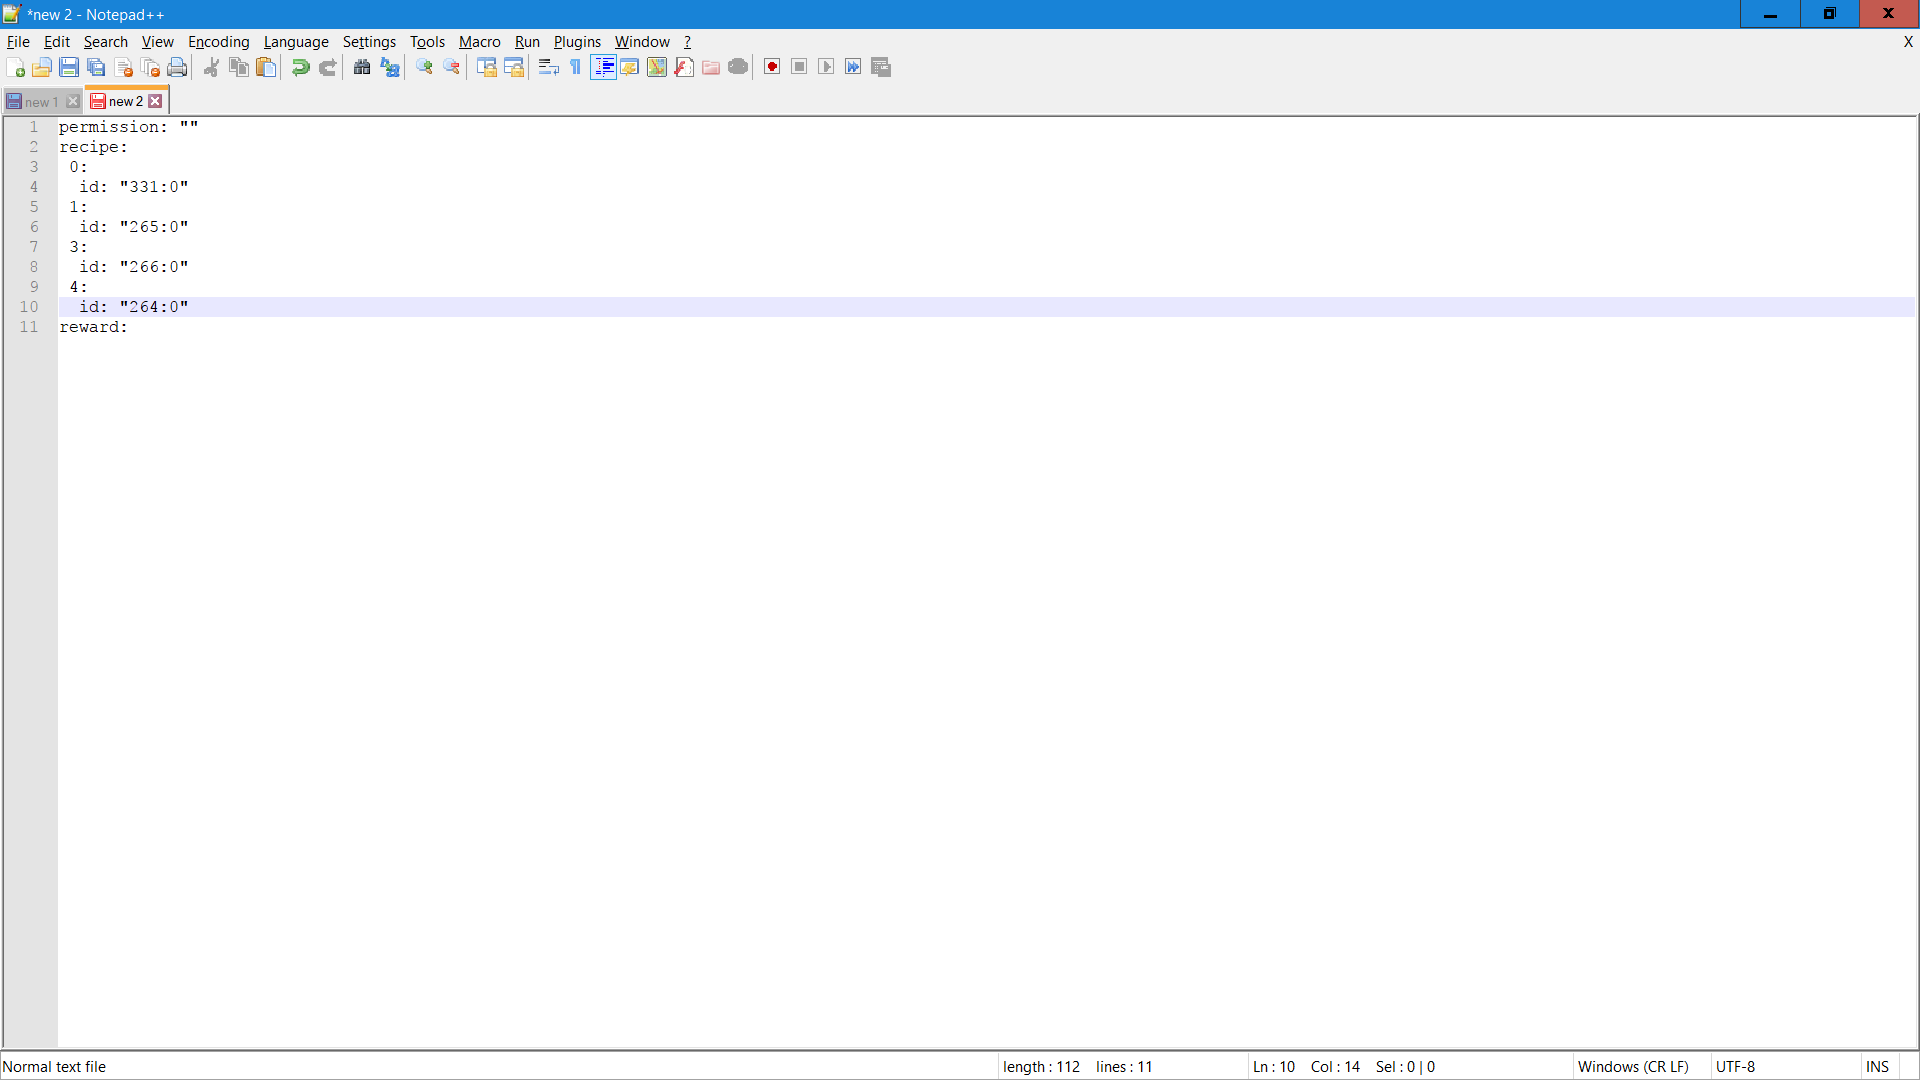The width and height of the screenshot is (1920, 1080).
Task: Undo the last edit with Undo arrow
Action: click(300, 67)
